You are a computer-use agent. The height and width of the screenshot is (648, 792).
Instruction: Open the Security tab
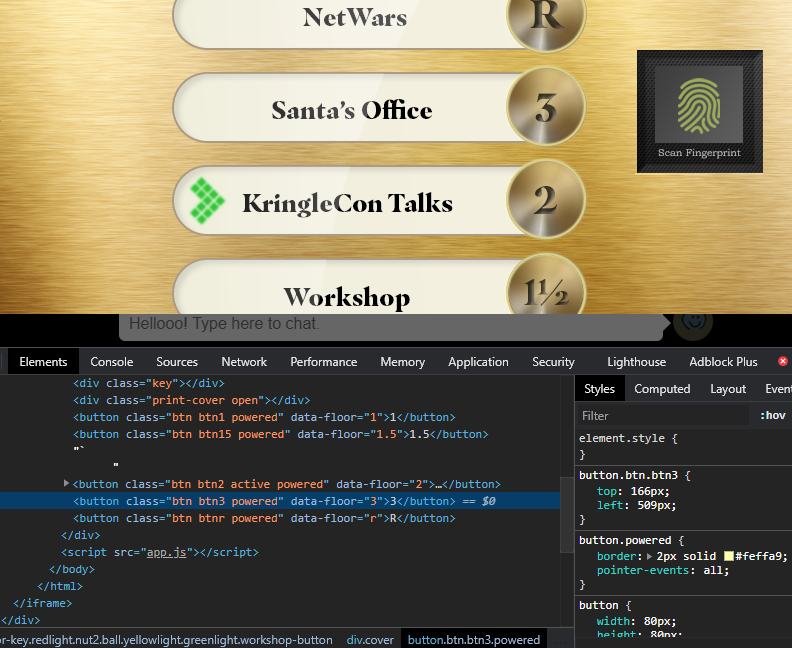point(553,362)
